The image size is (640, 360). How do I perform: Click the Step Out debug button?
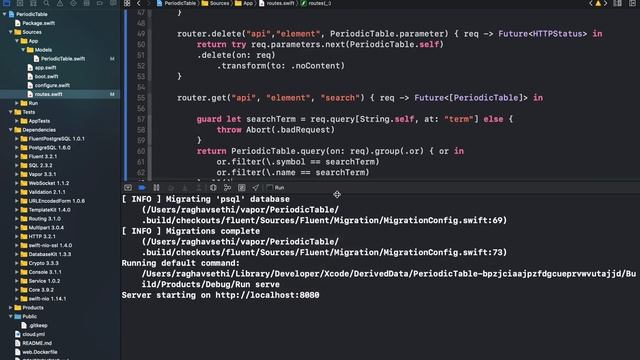point(199,187)
